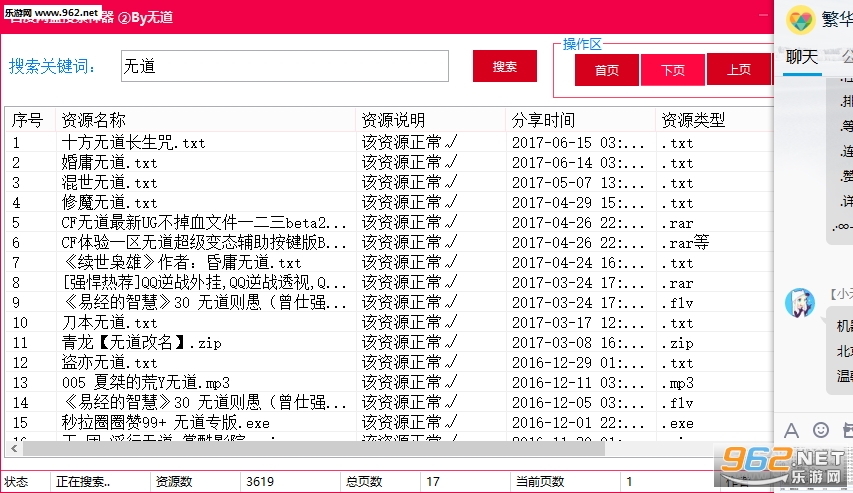The height and width of the screenshot is (493, 853).
Task: Click the group logo icon beside 繁华
Action: coord(800,18)
